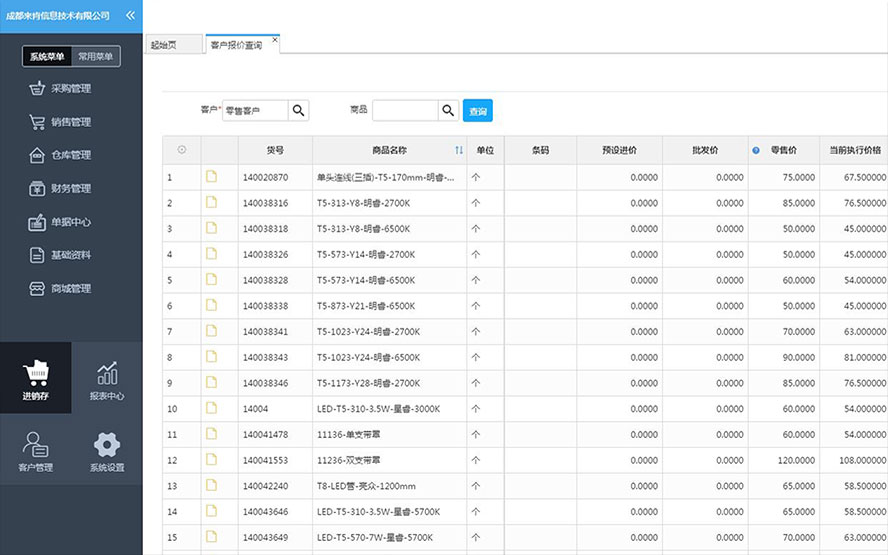Expand the 采购管理 menu
This screenshot has height=555, width=888.
tap(70, 88)
